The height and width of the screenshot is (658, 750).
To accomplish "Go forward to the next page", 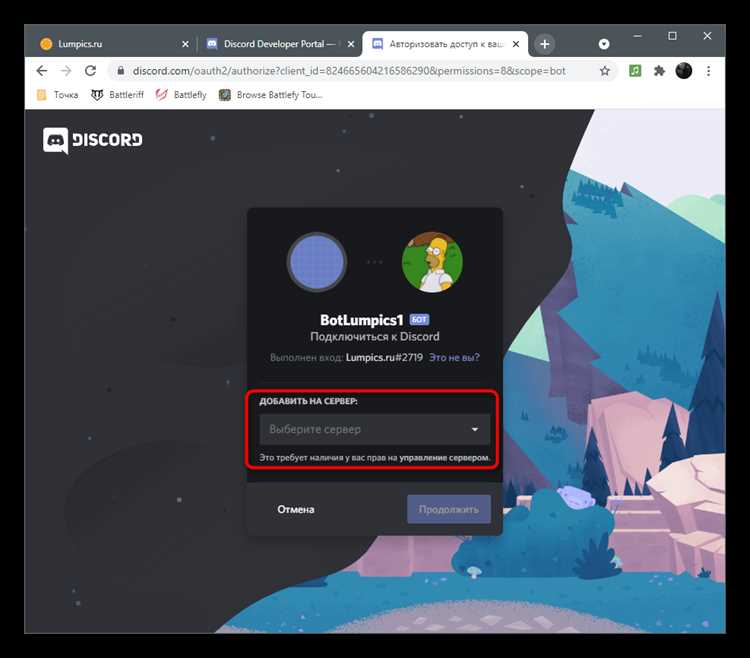I will 66,71.
